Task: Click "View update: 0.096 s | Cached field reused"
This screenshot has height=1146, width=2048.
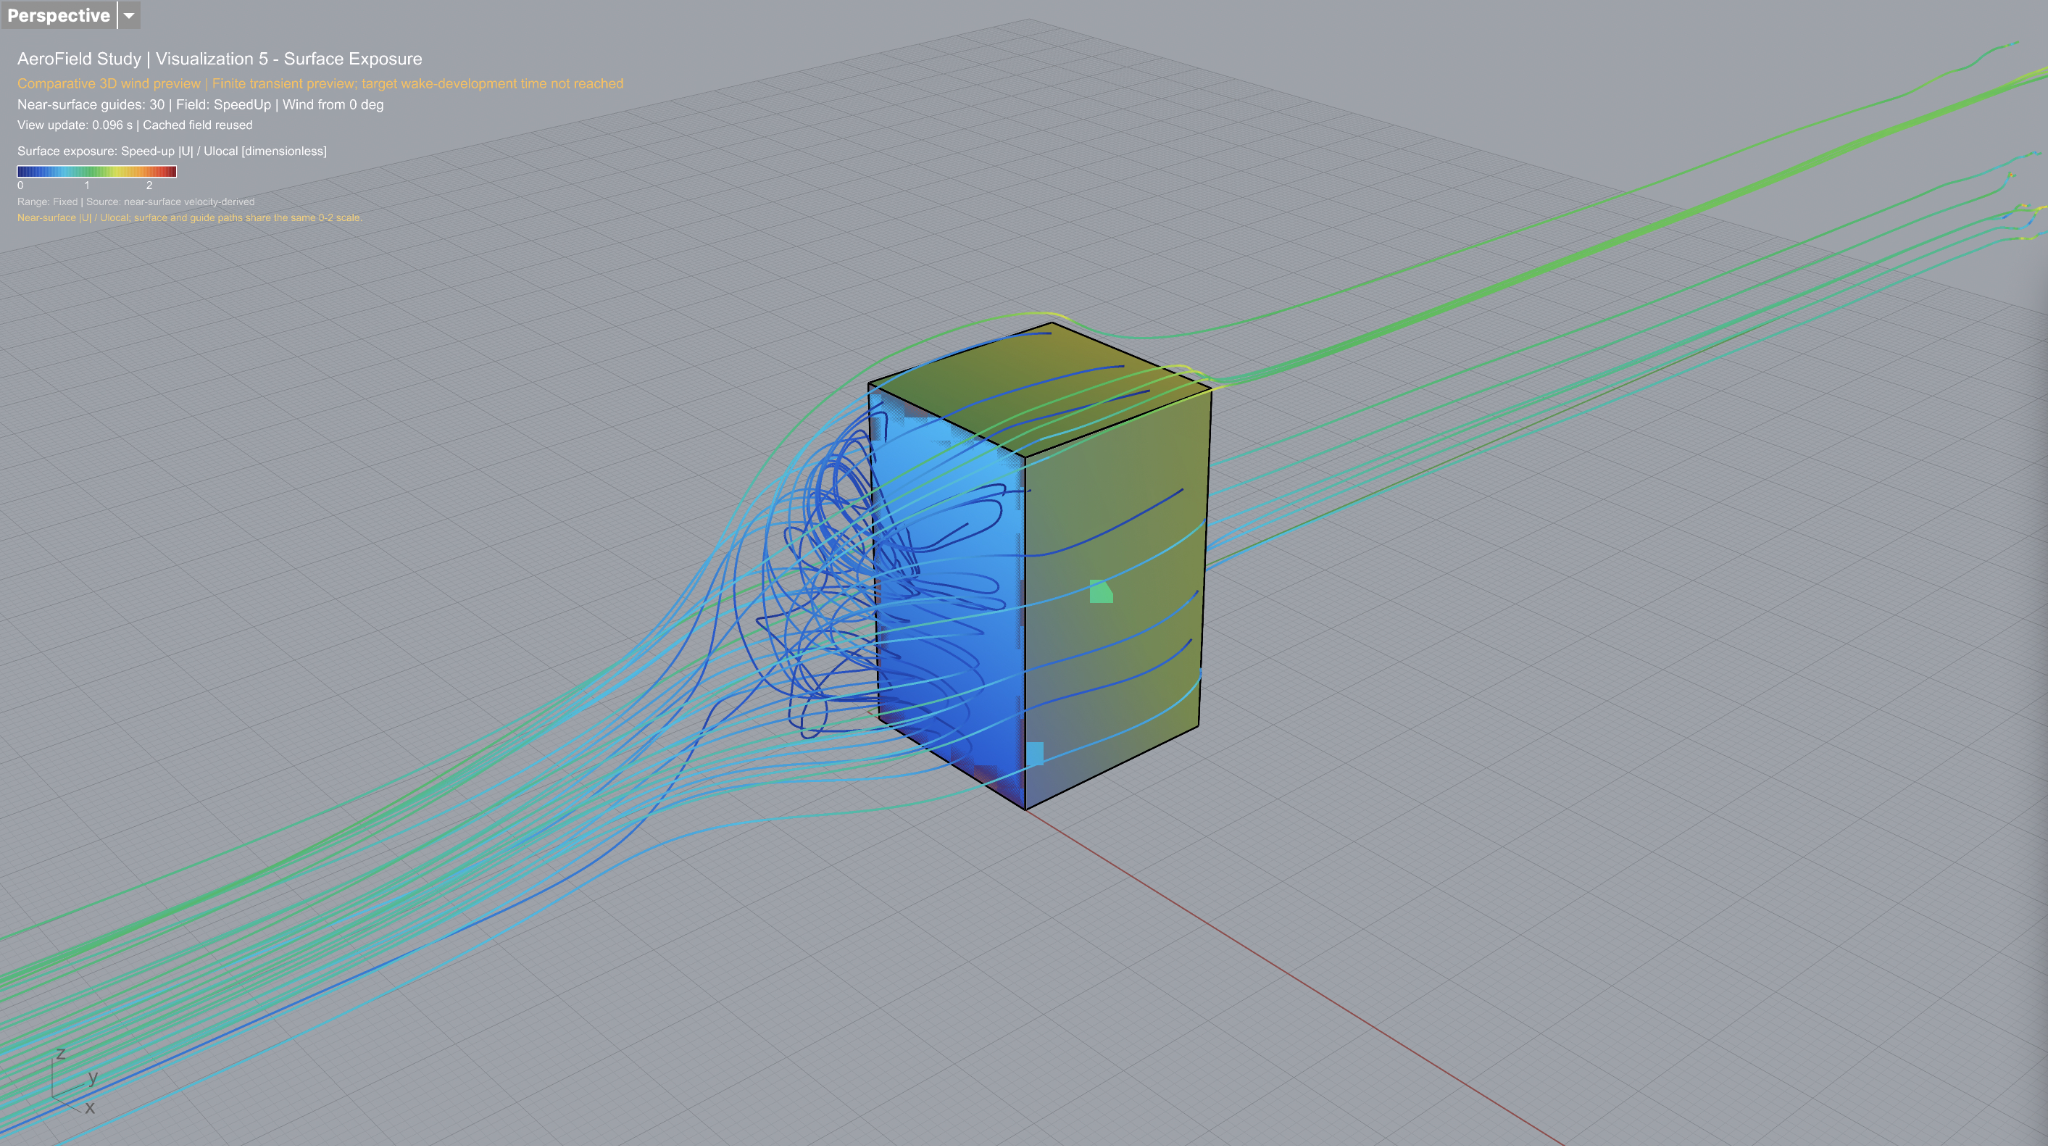Action: [x=134, y=125]
